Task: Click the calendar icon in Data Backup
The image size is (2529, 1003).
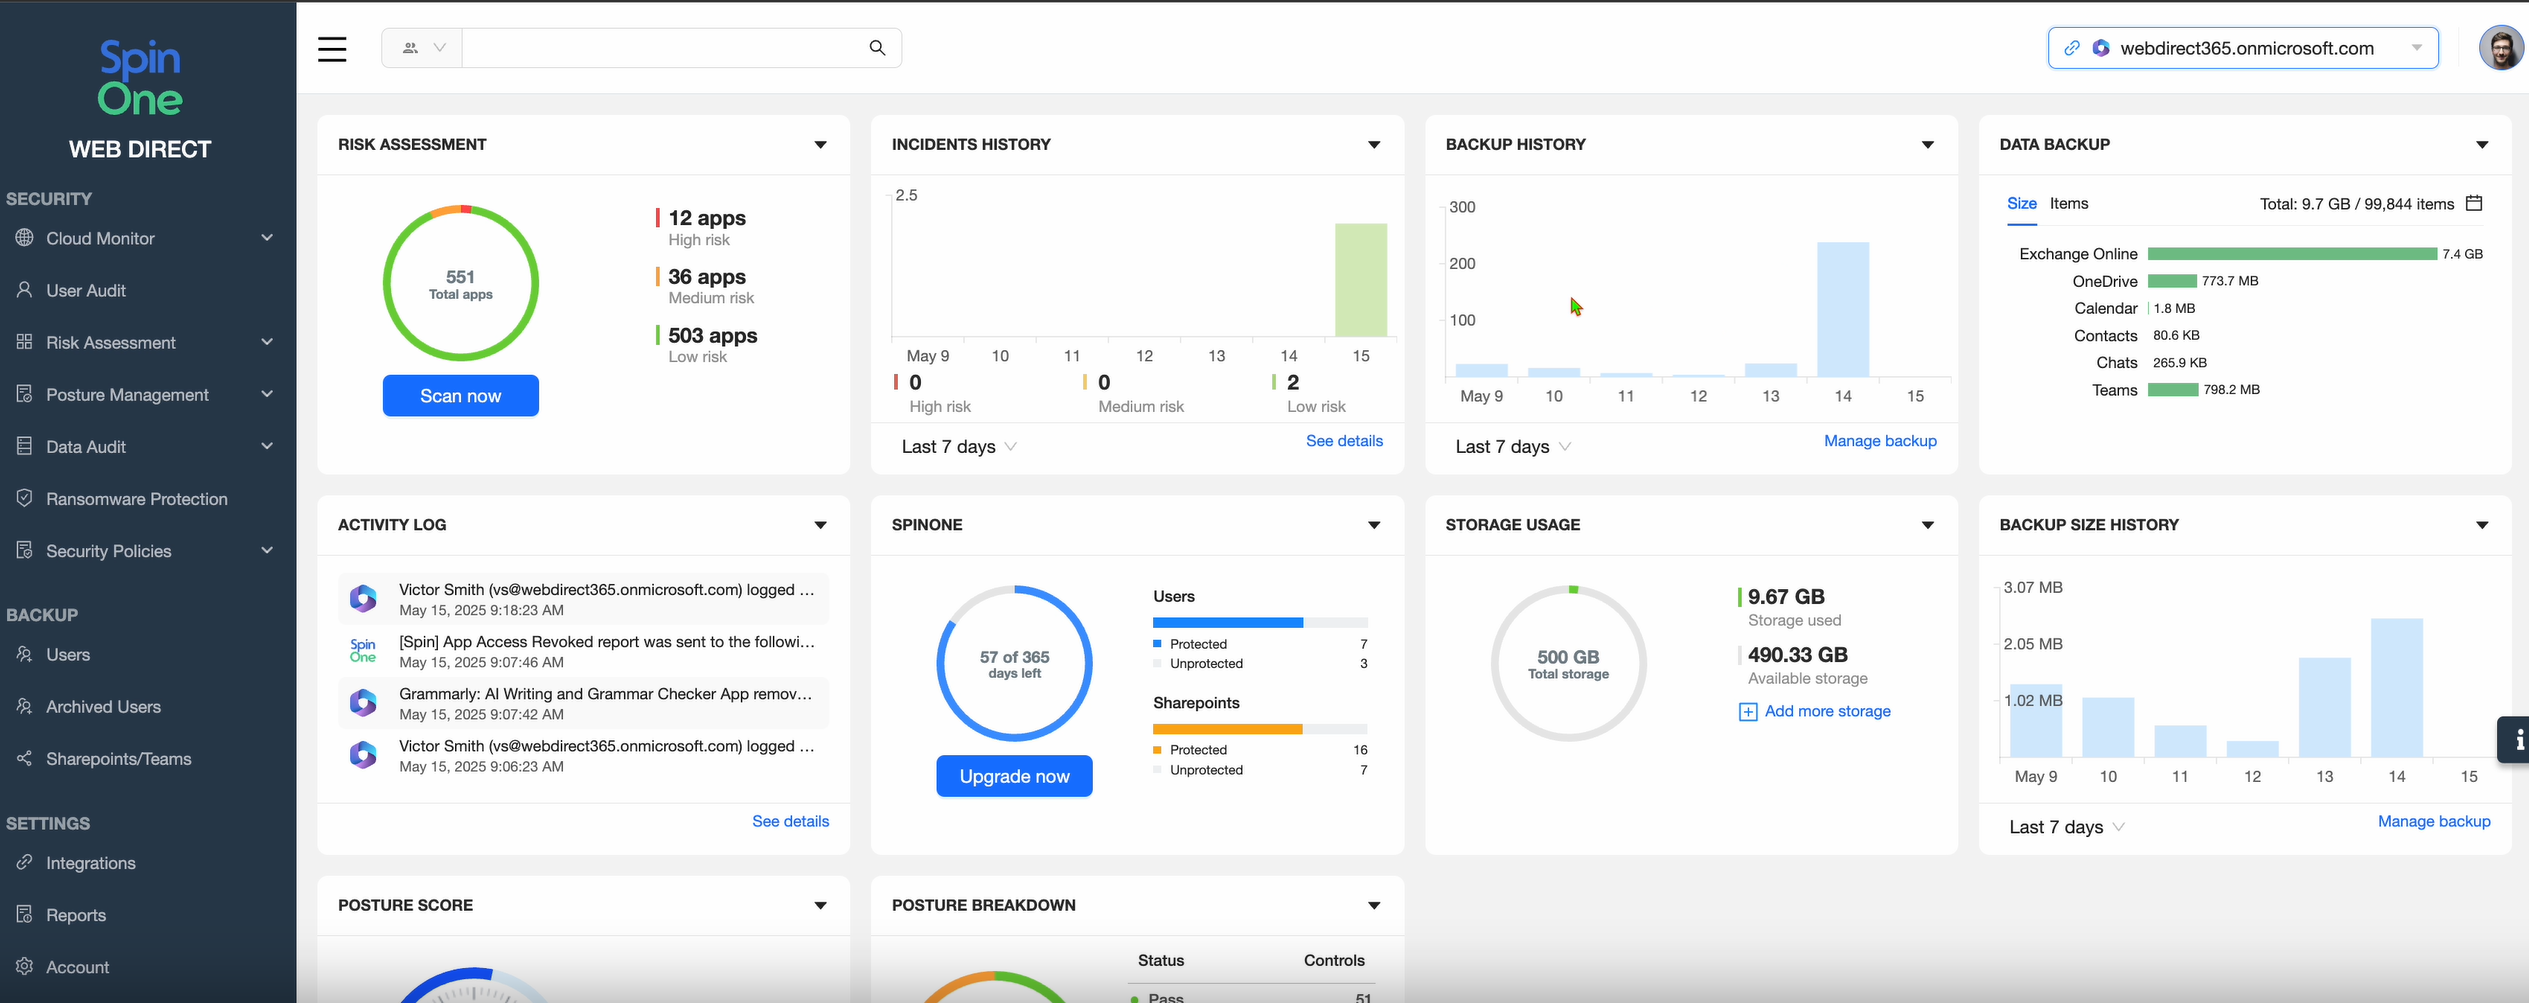Action: pyautogui.click(x=2474, y=204)
